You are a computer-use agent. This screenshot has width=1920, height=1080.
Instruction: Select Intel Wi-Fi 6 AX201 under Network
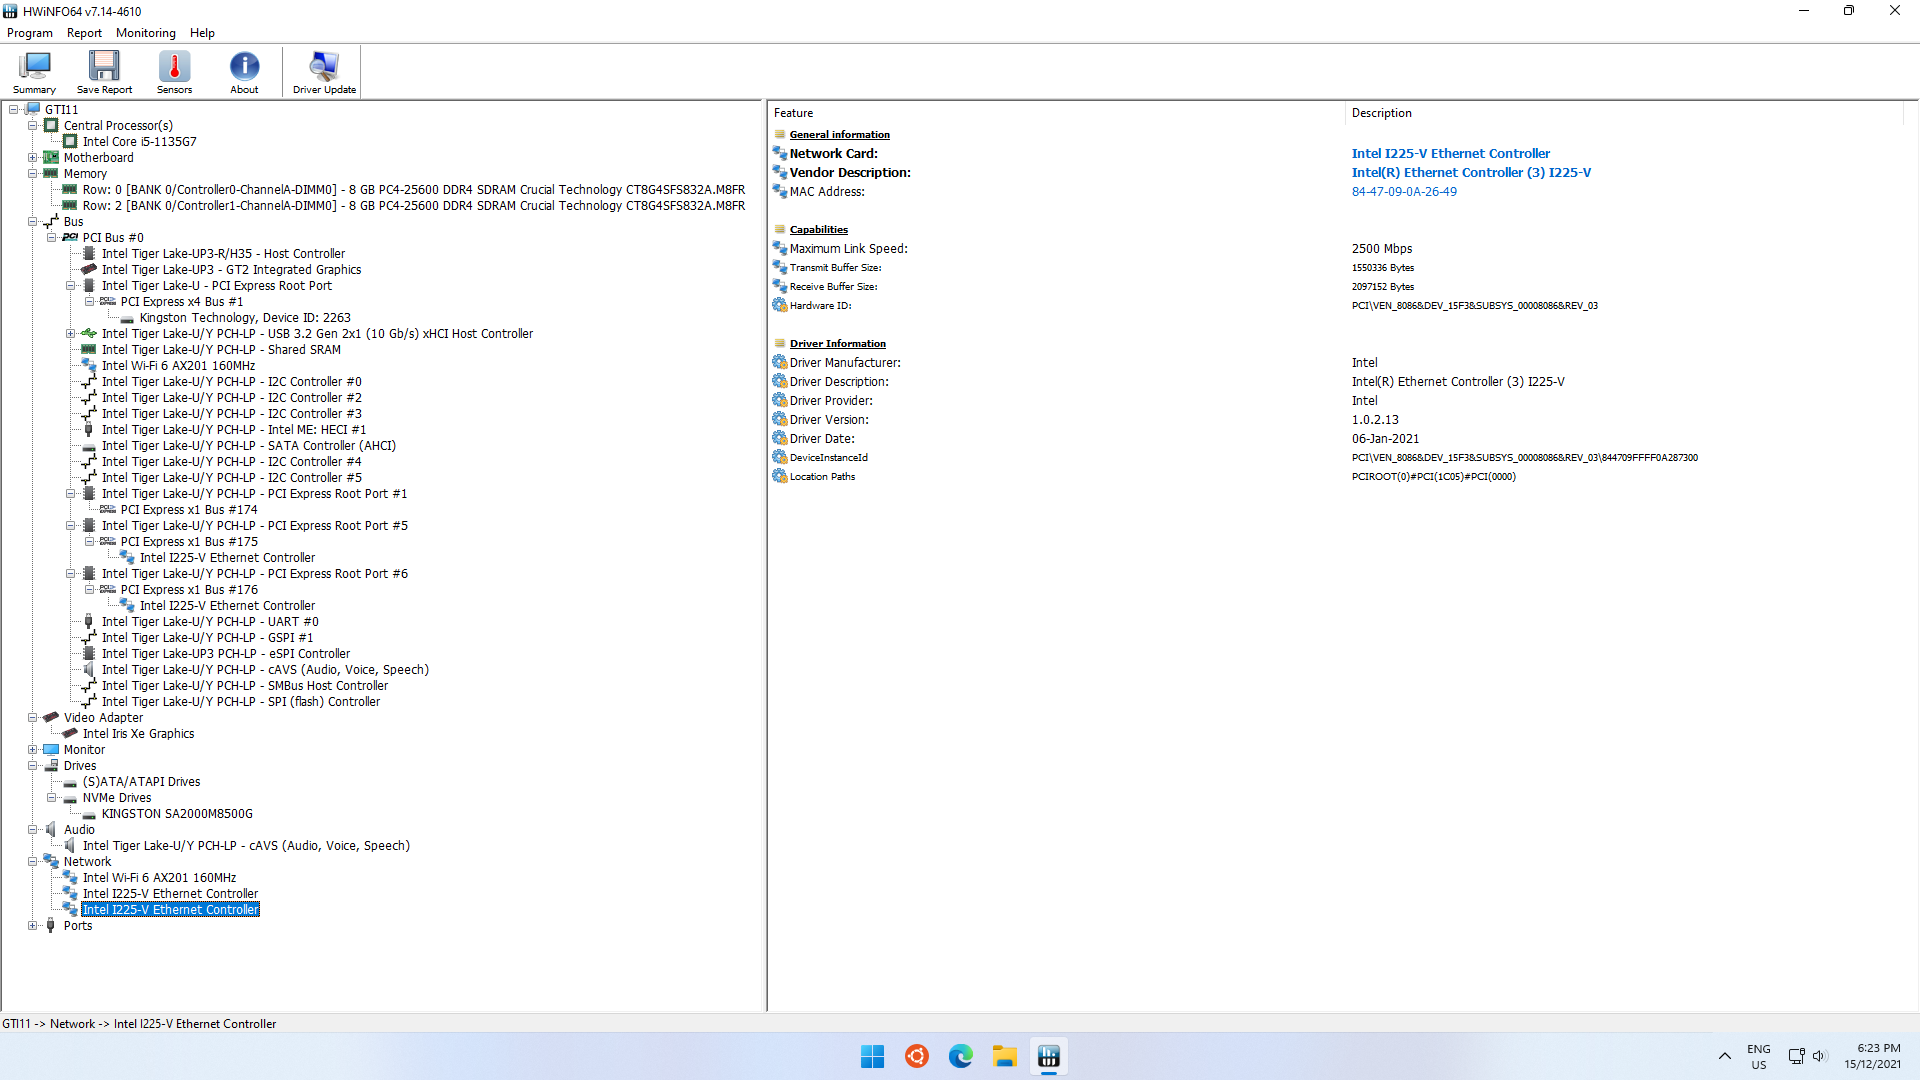pos(159,878)
